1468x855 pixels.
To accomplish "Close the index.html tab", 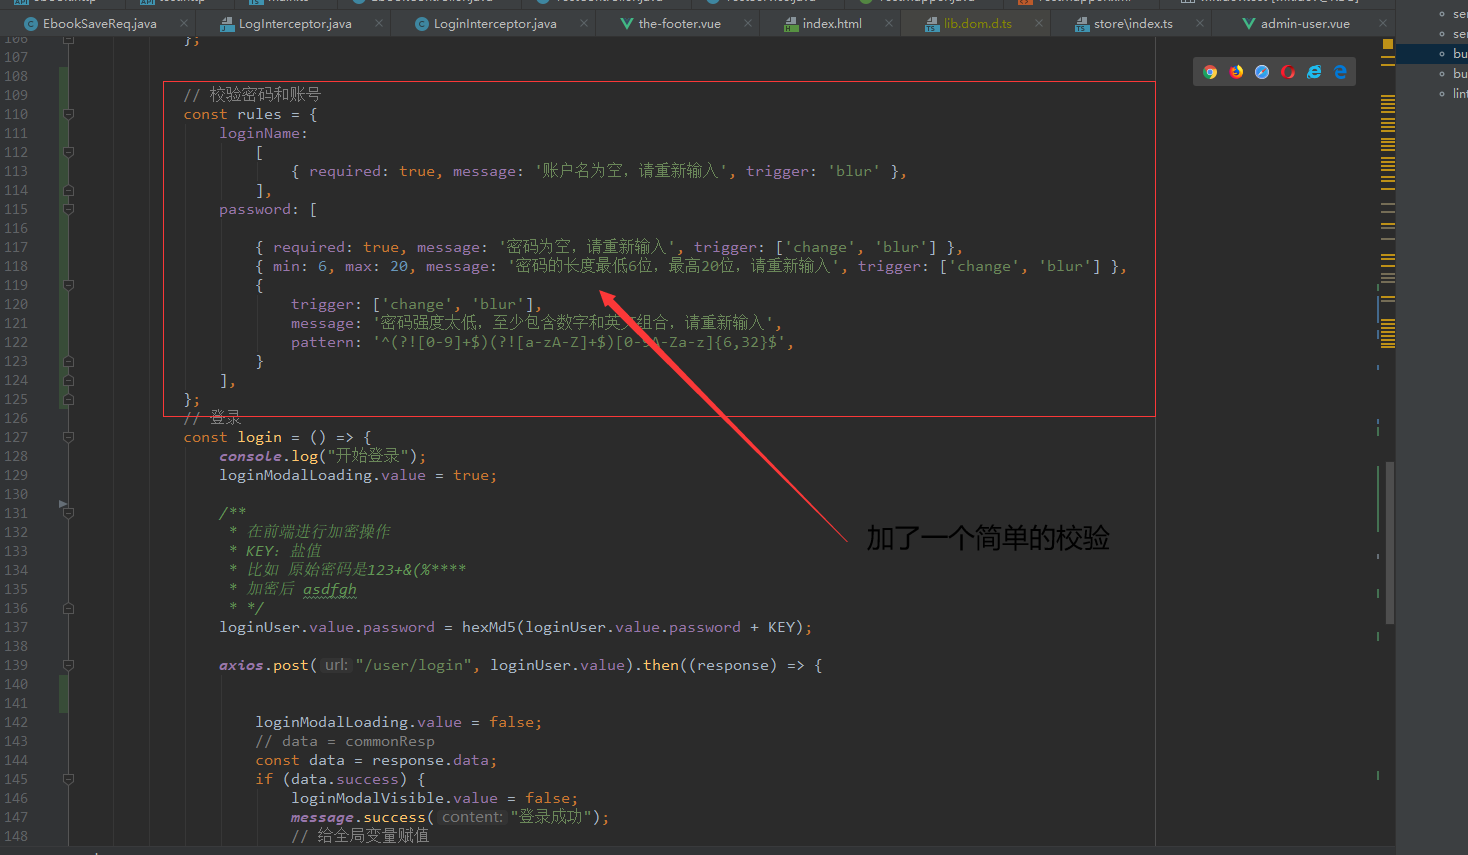I will click(889, 23).
